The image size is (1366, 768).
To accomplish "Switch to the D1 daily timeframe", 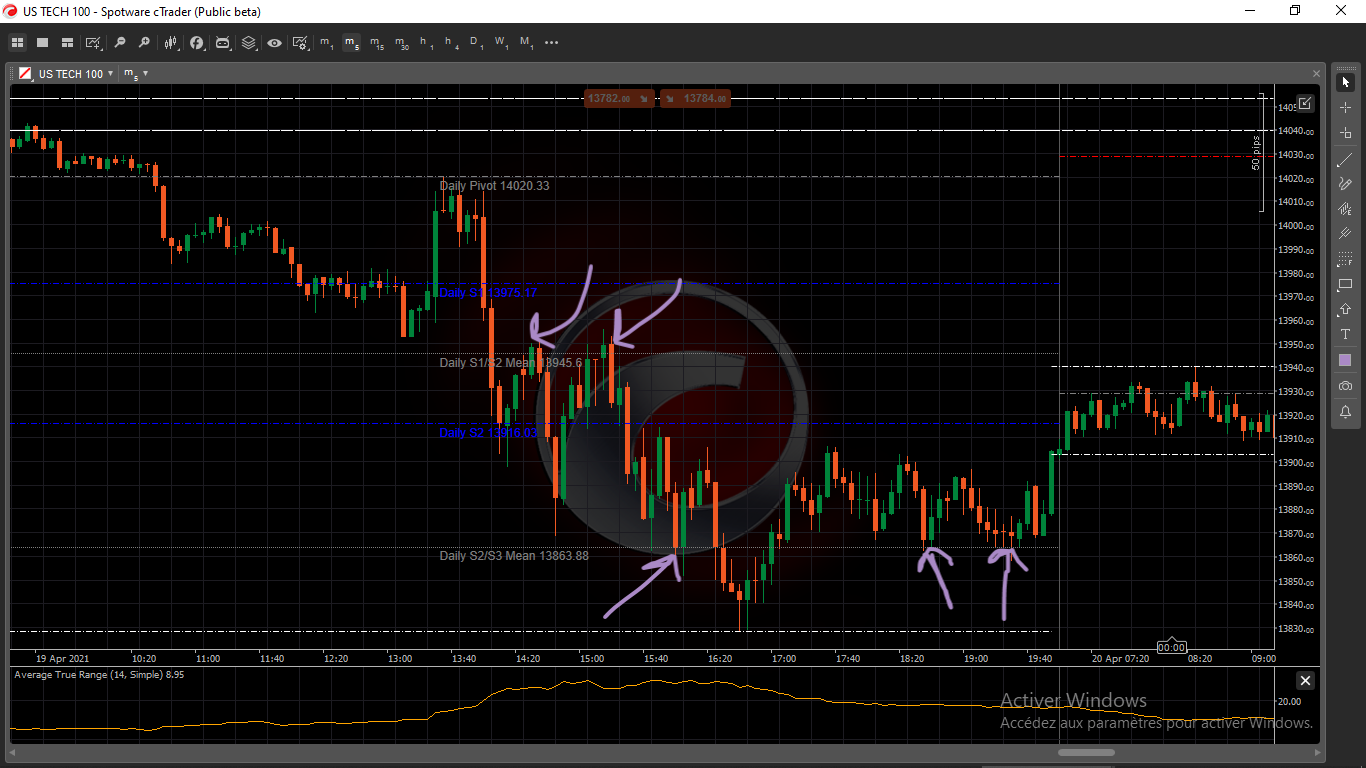I will tap(476, 43).
